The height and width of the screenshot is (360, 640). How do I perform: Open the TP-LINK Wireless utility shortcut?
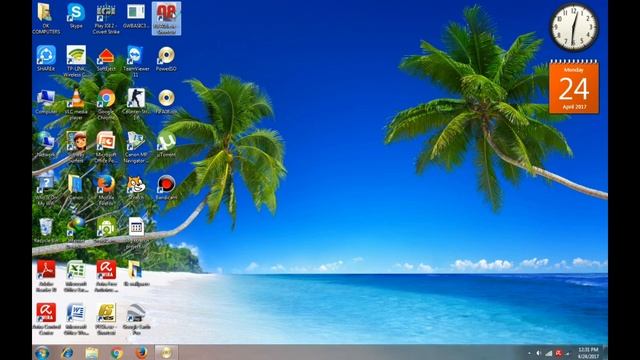(76, 61)
